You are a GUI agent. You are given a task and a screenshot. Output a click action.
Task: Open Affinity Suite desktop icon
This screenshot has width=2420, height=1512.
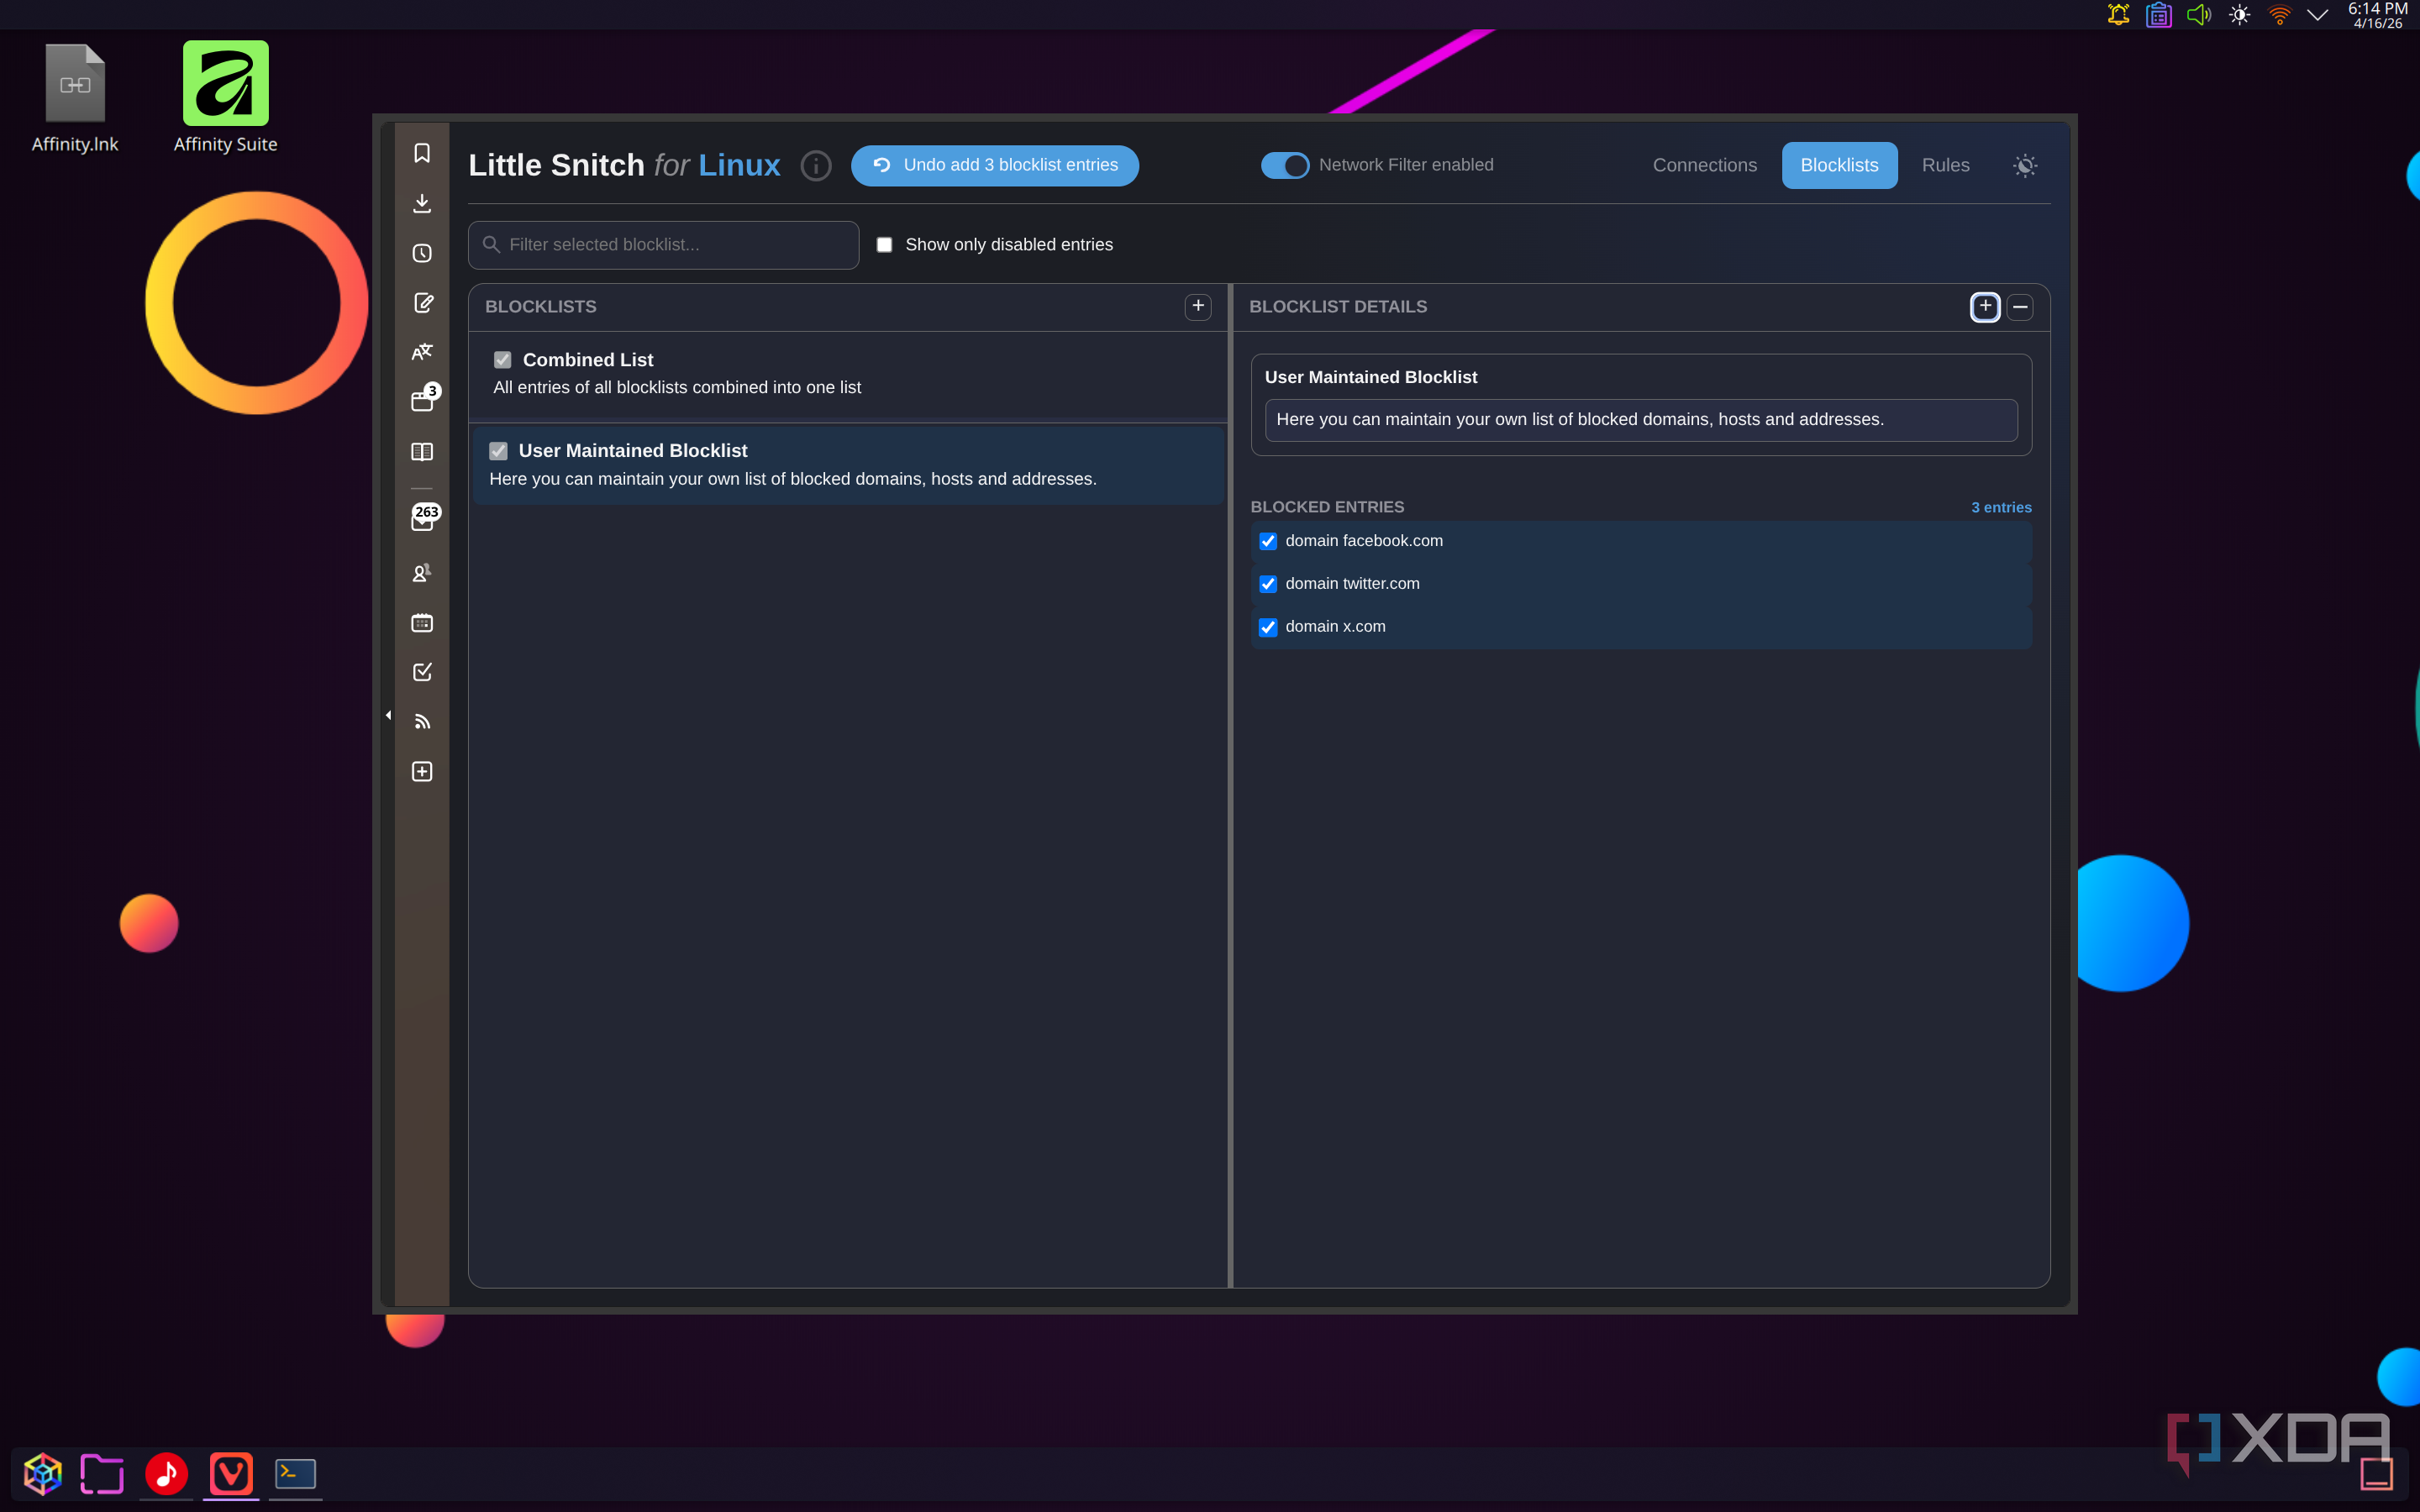(225, 98)
